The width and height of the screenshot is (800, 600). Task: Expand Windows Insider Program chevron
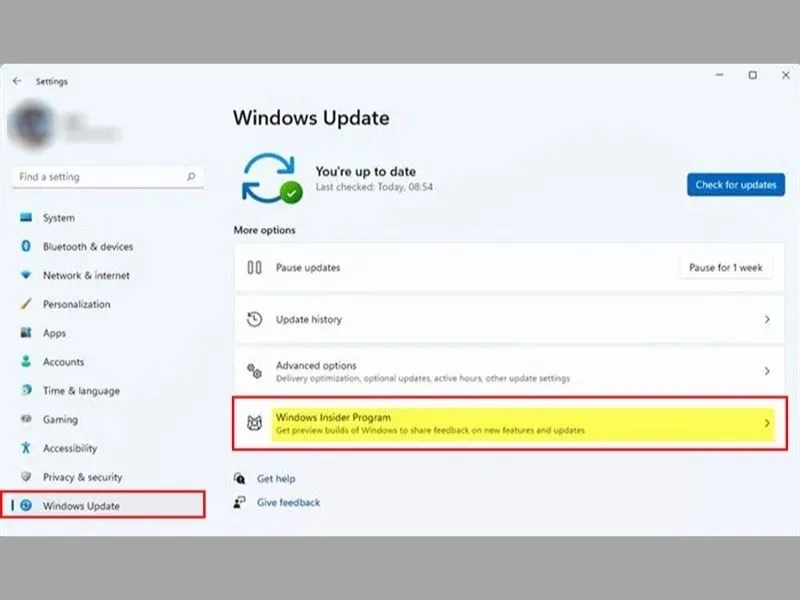(767, 423)
